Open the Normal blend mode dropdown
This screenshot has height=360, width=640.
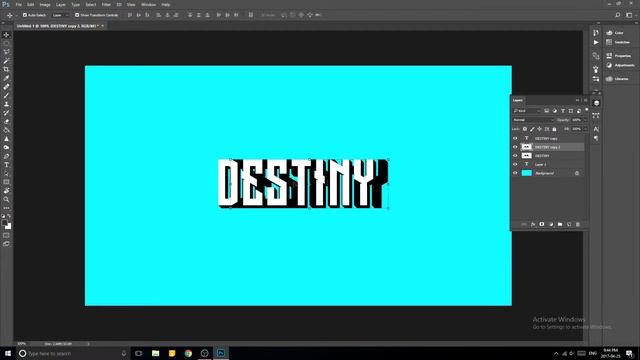533,120
